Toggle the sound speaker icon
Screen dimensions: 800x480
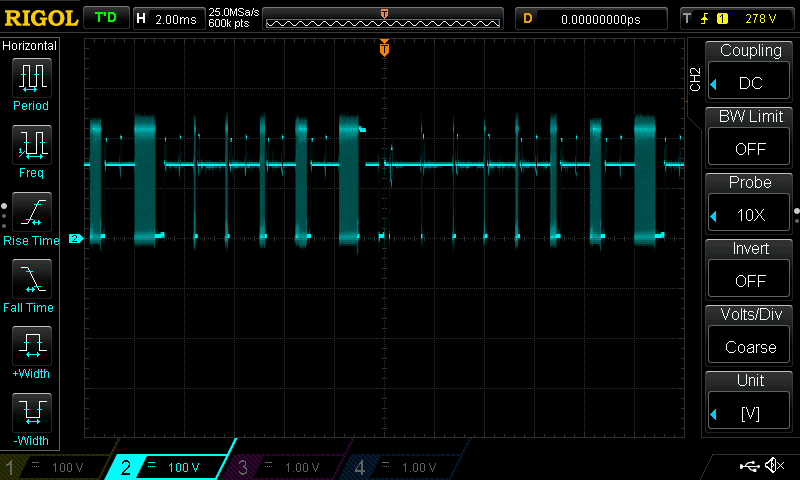(x=773, y=466)
